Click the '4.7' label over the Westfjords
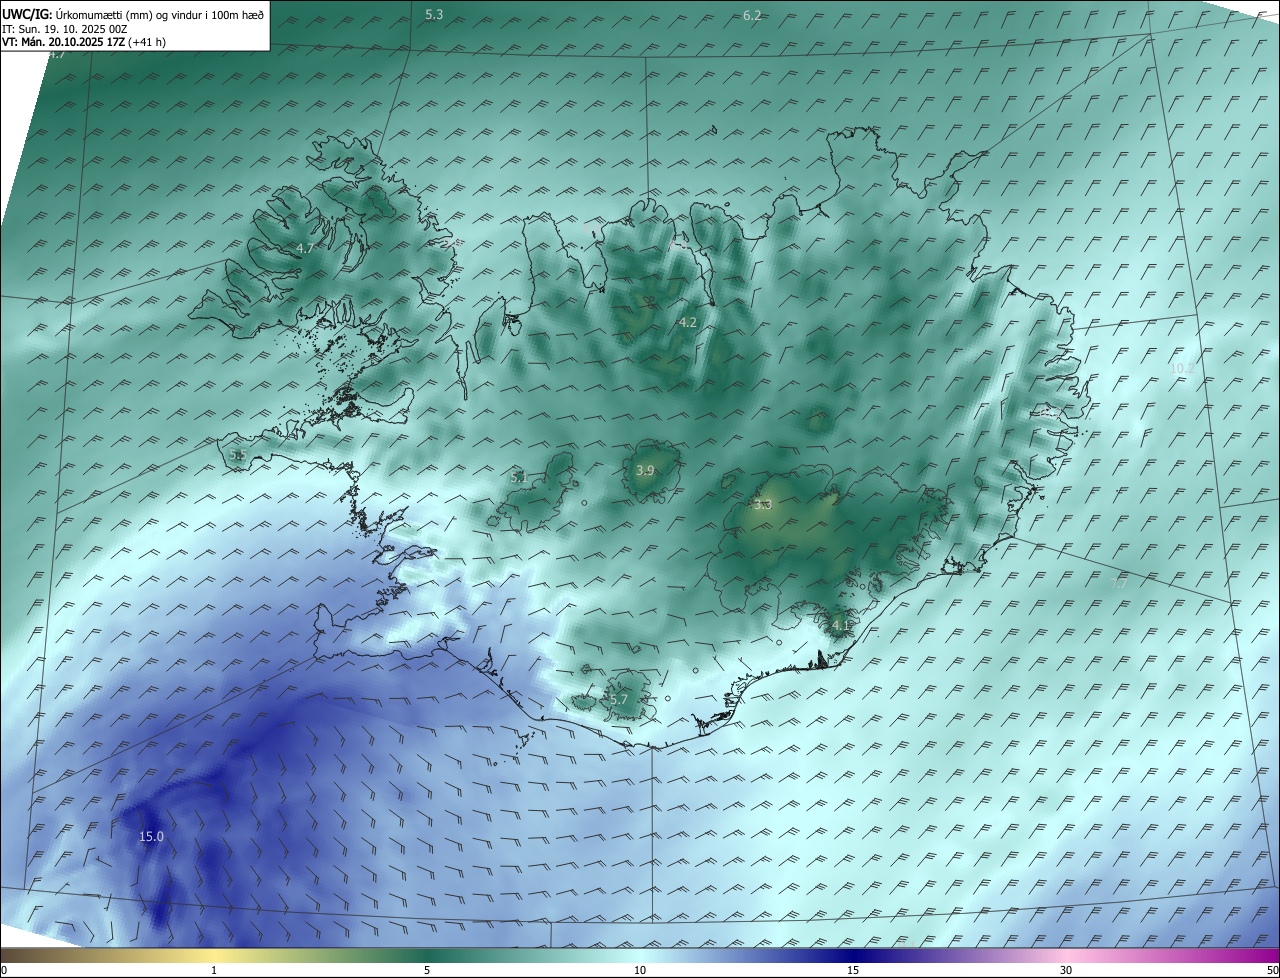This screenshot has height=978, width=1280. click(305, 248)
